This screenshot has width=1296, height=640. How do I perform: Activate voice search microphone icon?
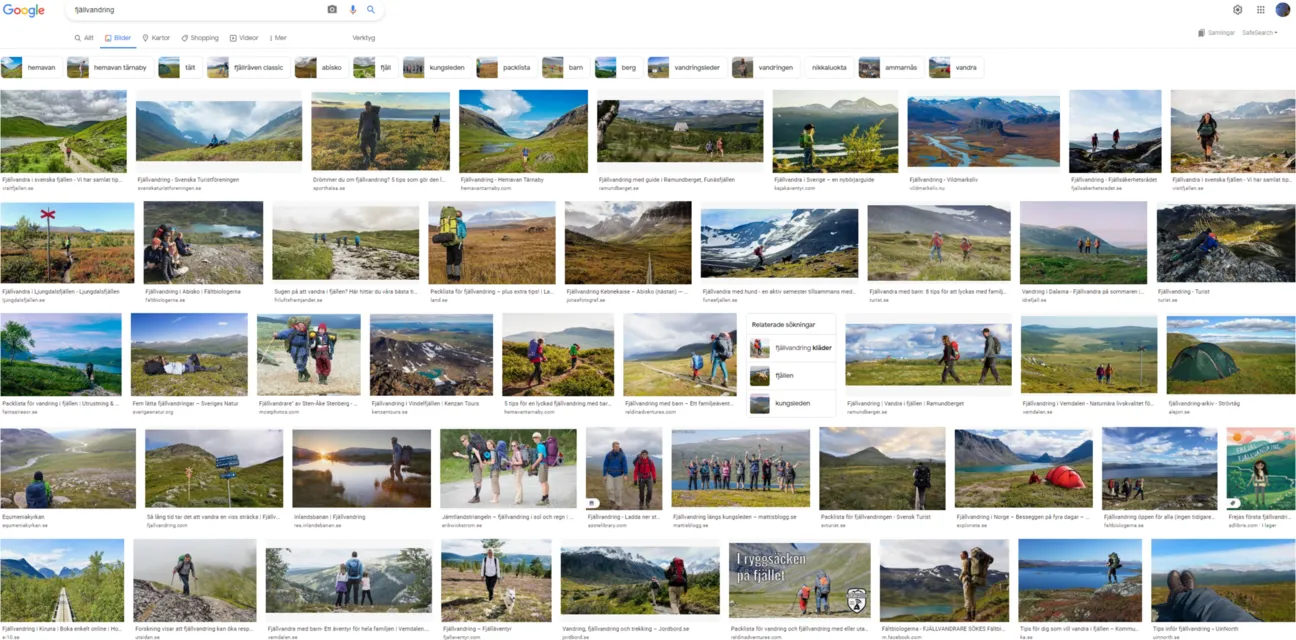click(352, 10)
